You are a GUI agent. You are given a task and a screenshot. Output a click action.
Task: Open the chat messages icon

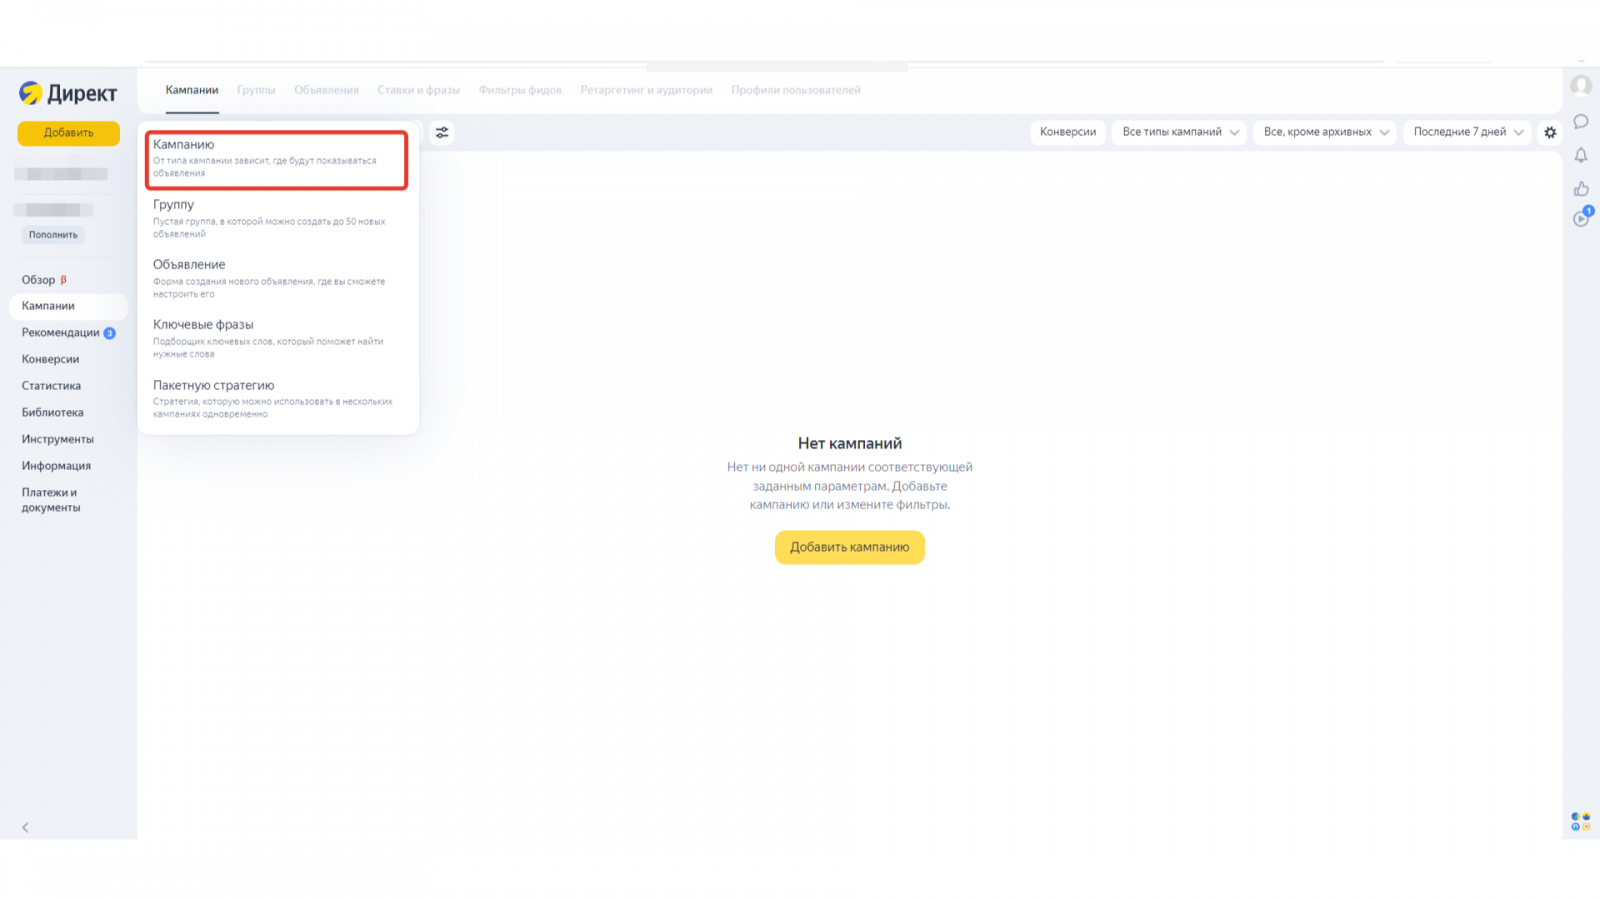pyautogui.click(x=1581, y=122)
